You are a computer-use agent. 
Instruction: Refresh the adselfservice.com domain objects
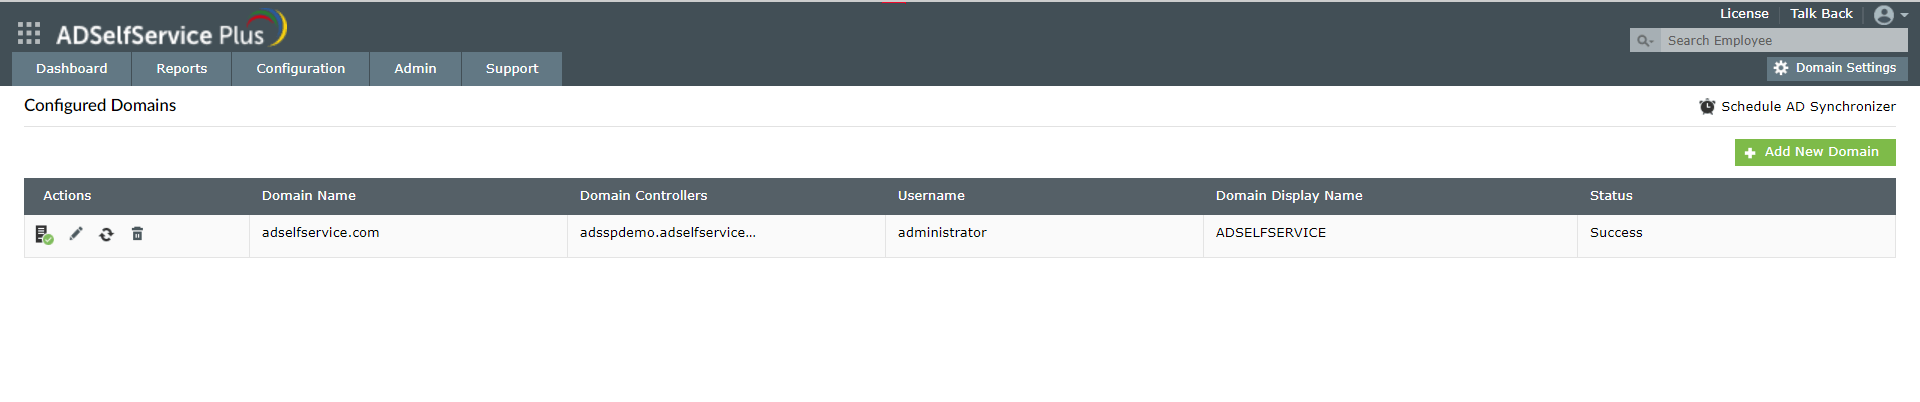pos(106,234)
